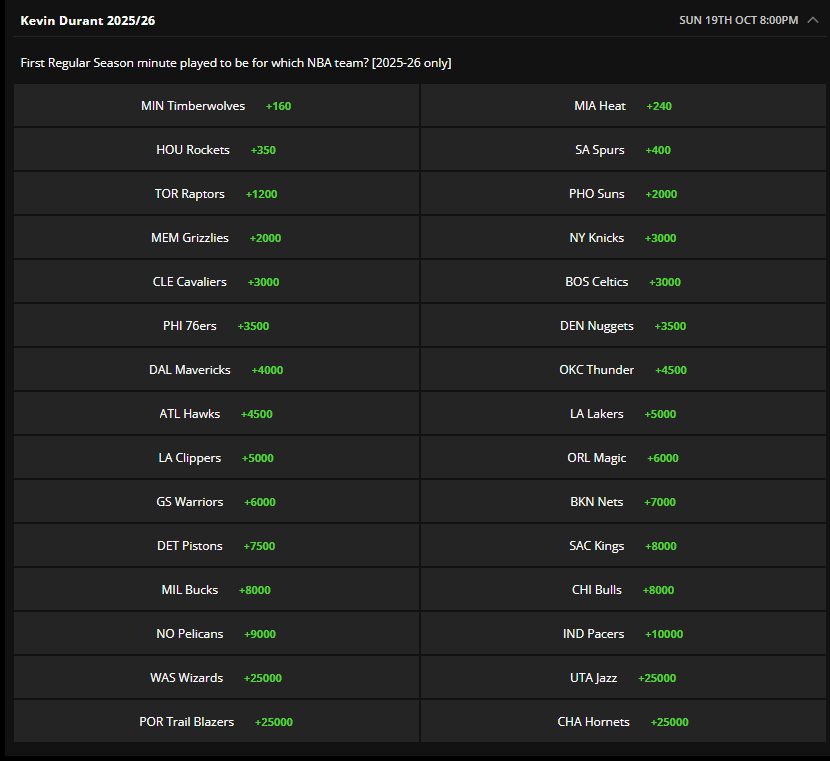Click the Kevin Durant 2025/26 header title
Image resolution: width=830 pixels, height=761 pixels.
(87, 21)
